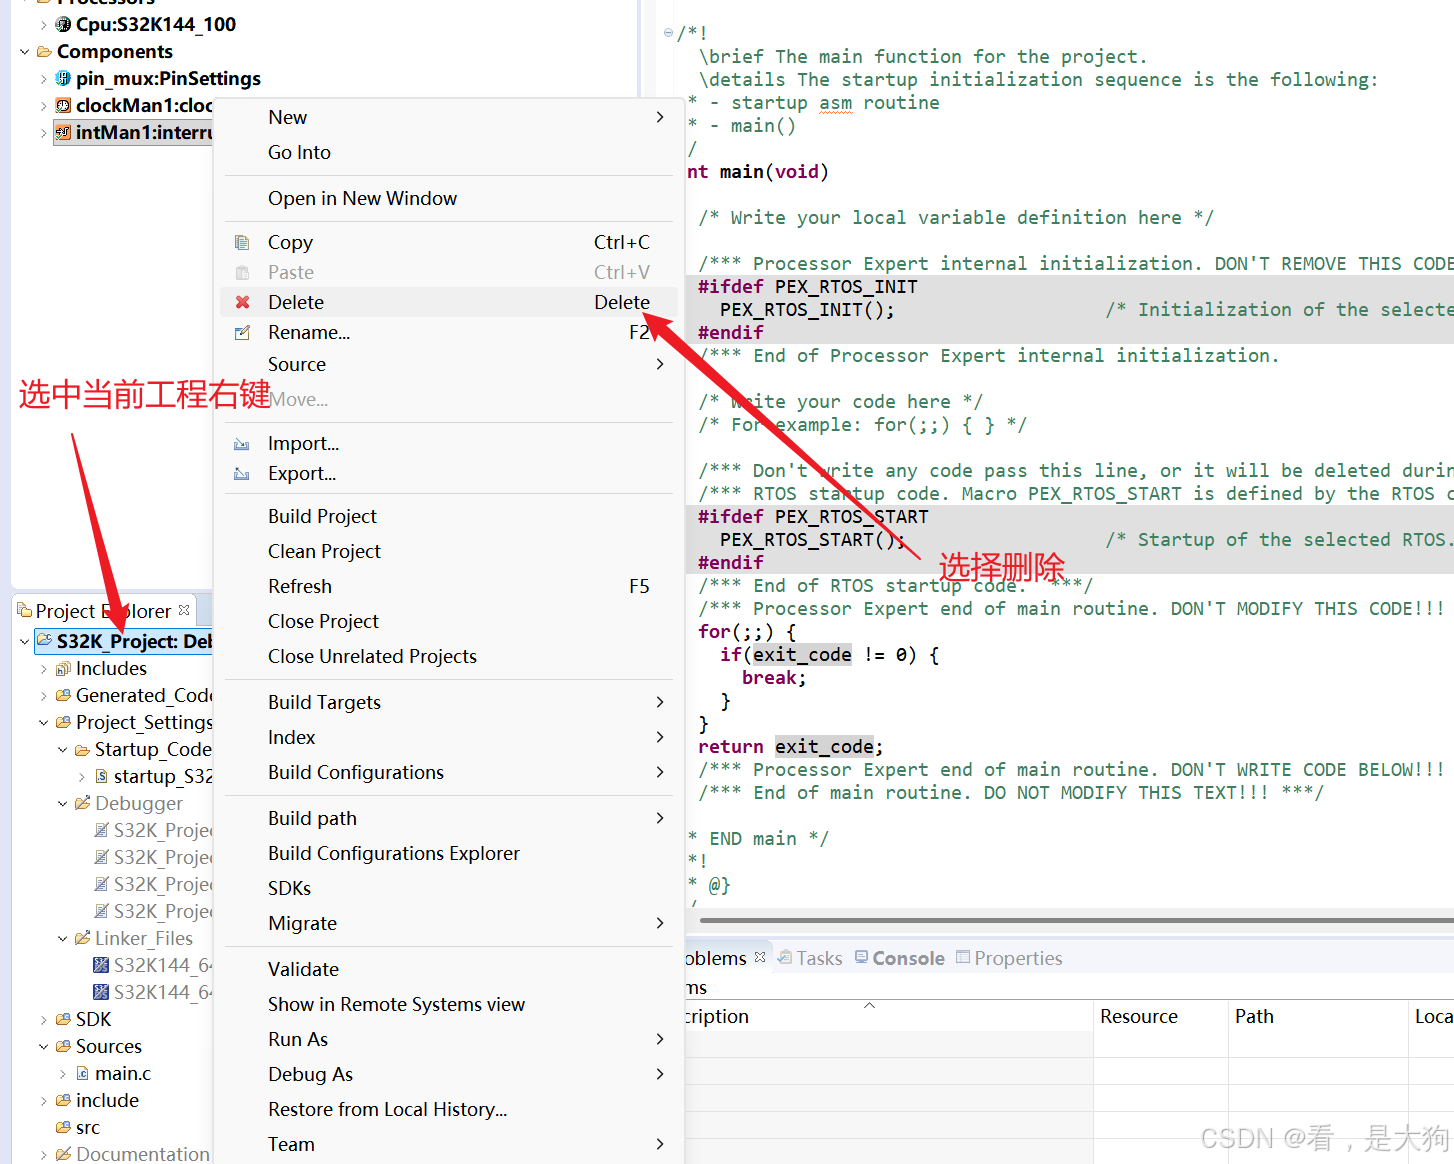
Task: Select the src folder tree item
Action: (x=88, y=1127)
